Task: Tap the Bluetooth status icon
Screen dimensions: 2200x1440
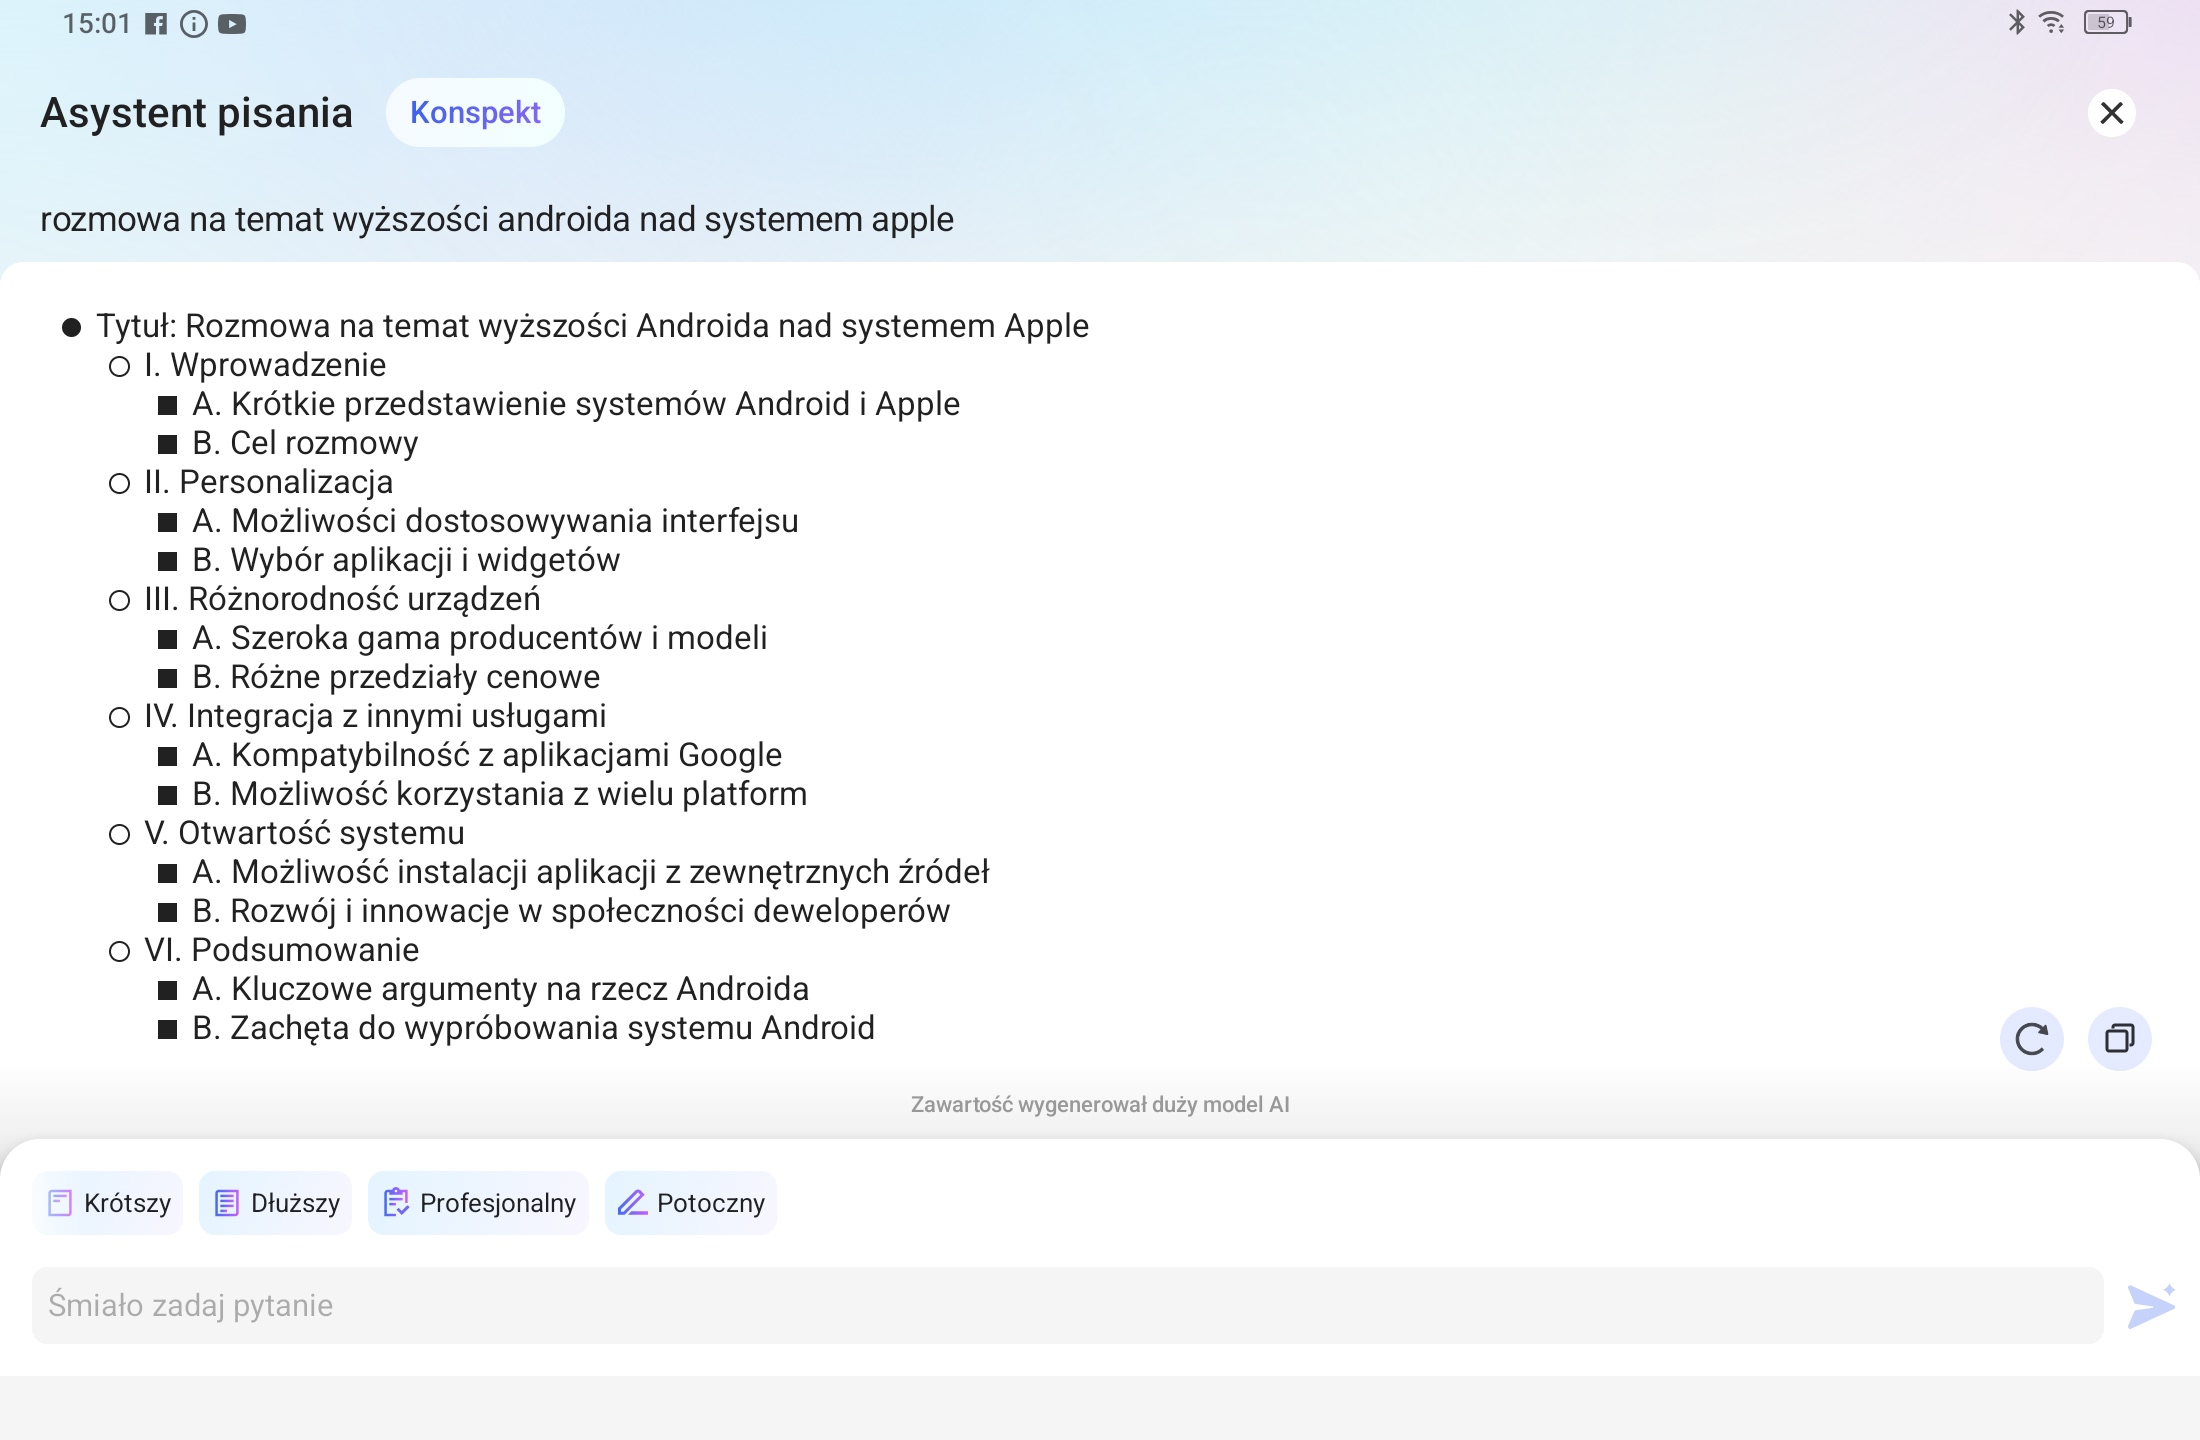Action: point(2016,22)
